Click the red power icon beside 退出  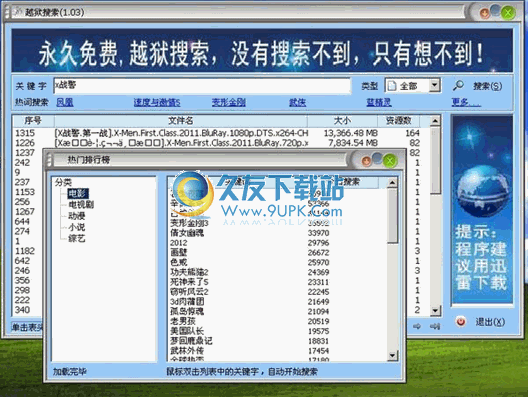click(461, 322)
